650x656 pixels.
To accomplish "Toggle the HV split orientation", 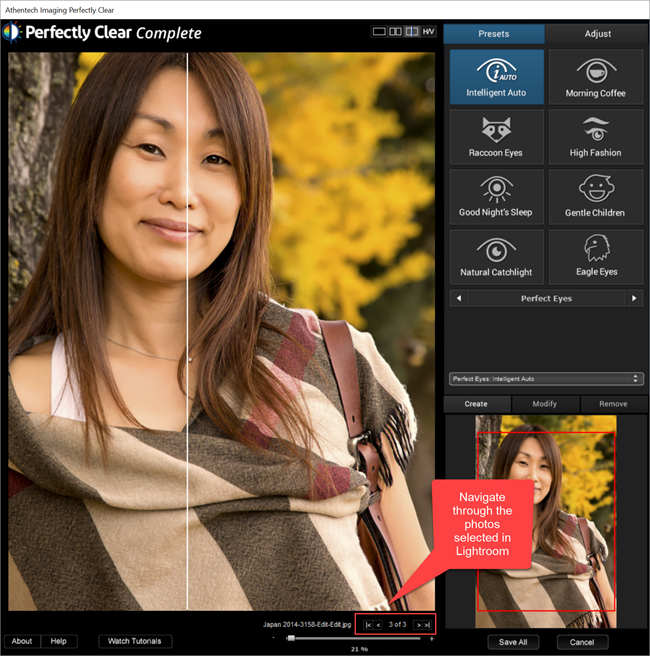I will (x=428, y=32).
